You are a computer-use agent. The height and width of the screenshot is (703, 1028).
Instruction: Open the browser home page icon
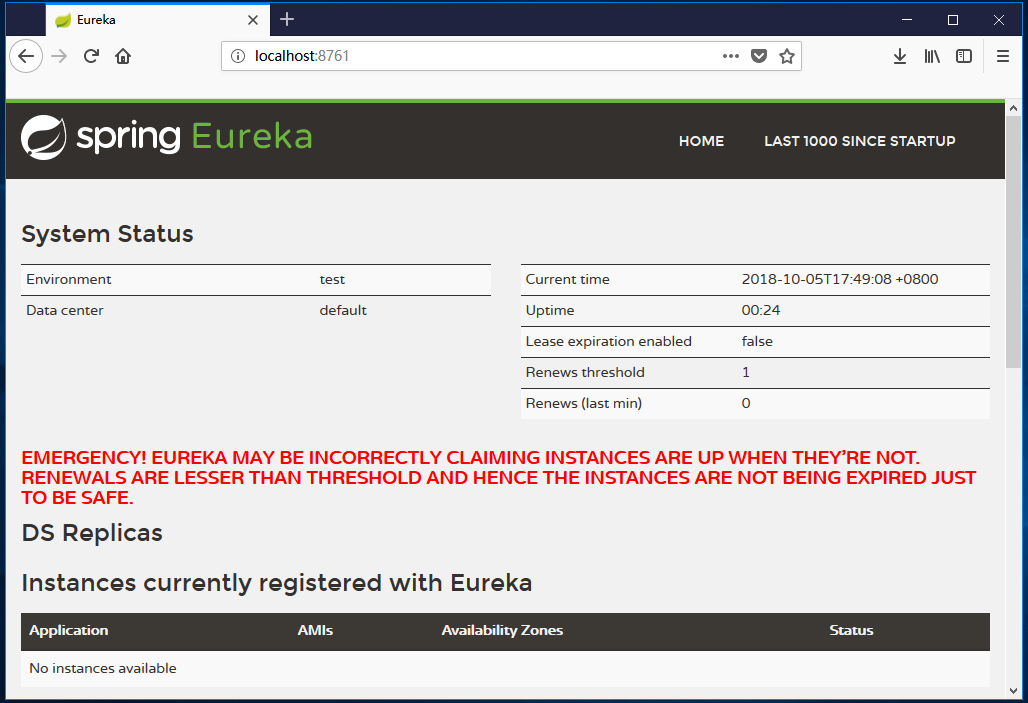123,56
